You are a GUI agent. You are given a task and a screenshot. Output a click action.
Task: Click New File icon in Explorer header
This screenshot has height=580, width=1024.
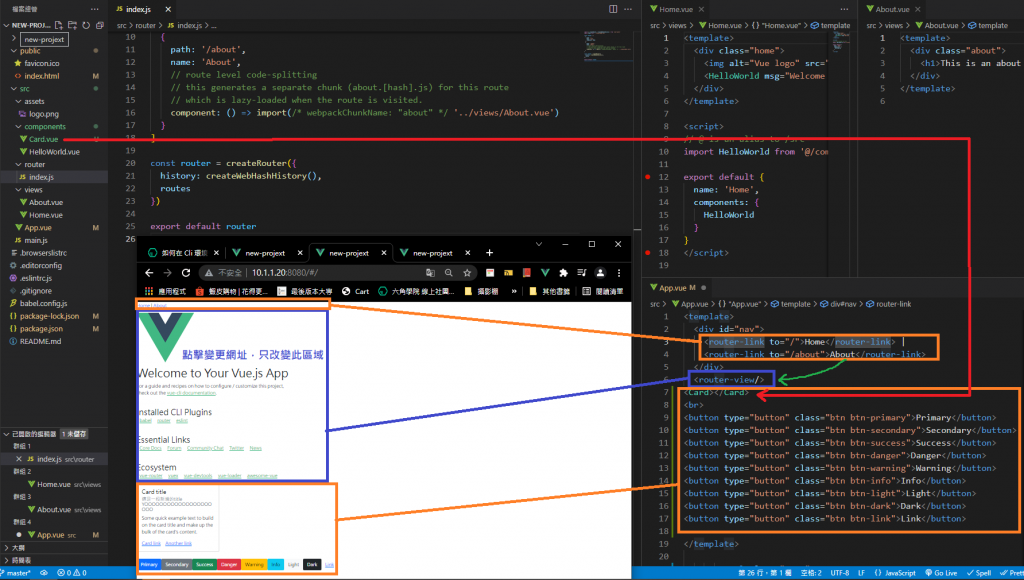(59, 25)
